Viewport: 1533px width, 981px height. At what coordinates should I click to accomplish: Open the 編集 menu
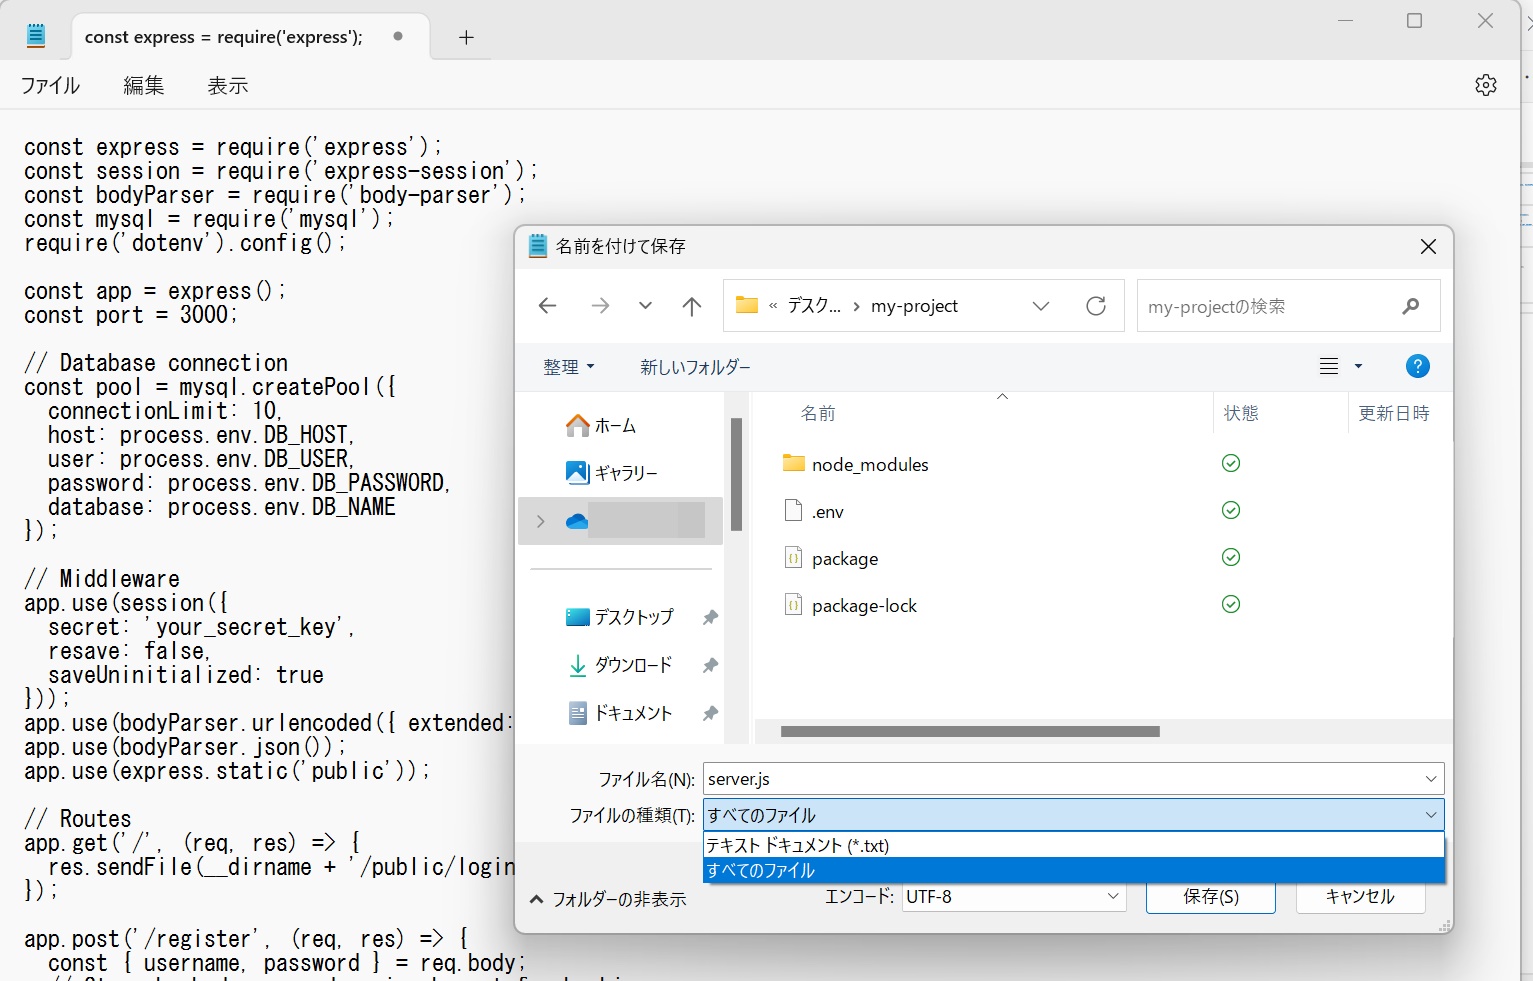[x=144, y=86]
